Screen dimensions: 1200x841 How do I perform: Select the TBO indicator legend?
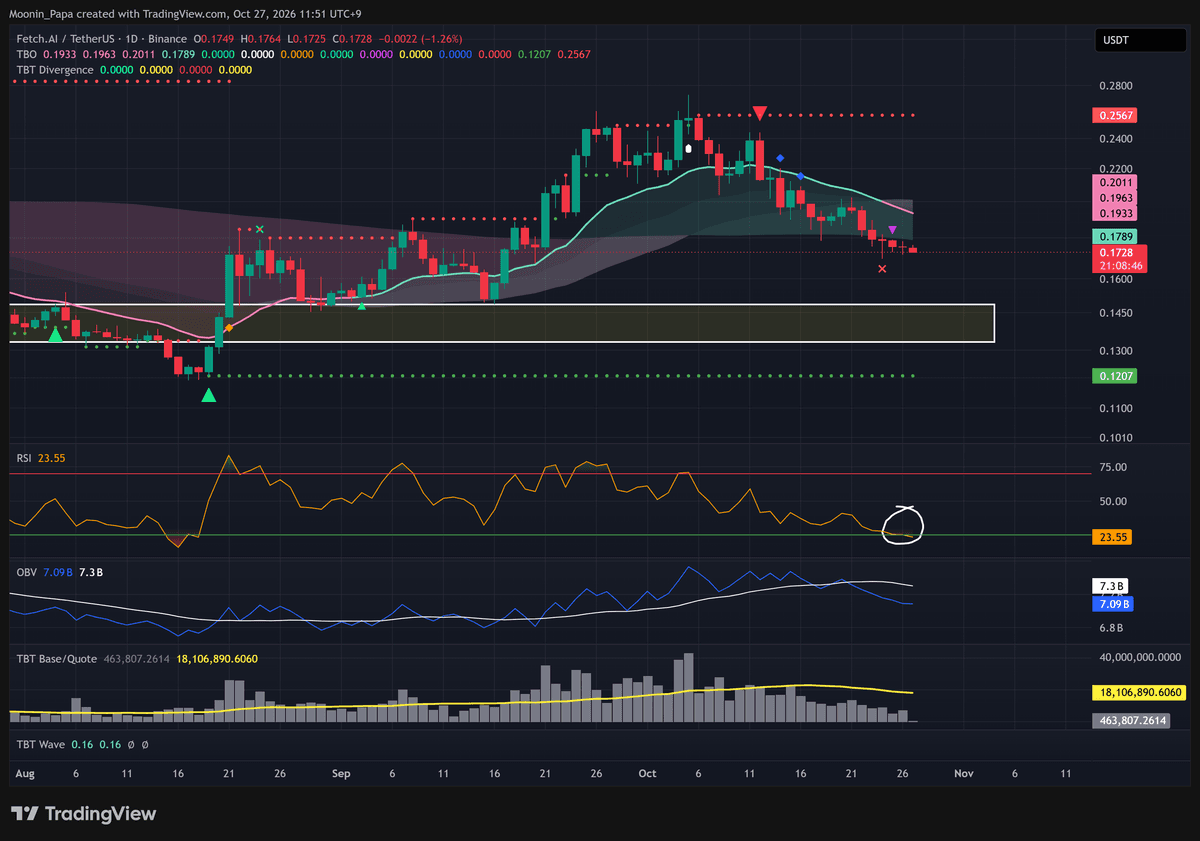click(28, 54)
